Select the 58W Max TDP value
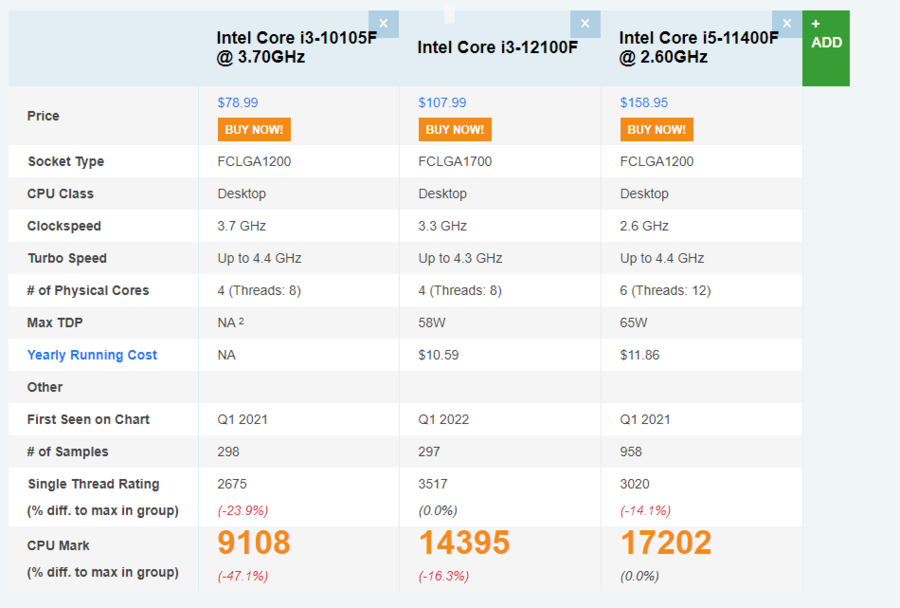 pyautogui.click(x=432, y=323)
